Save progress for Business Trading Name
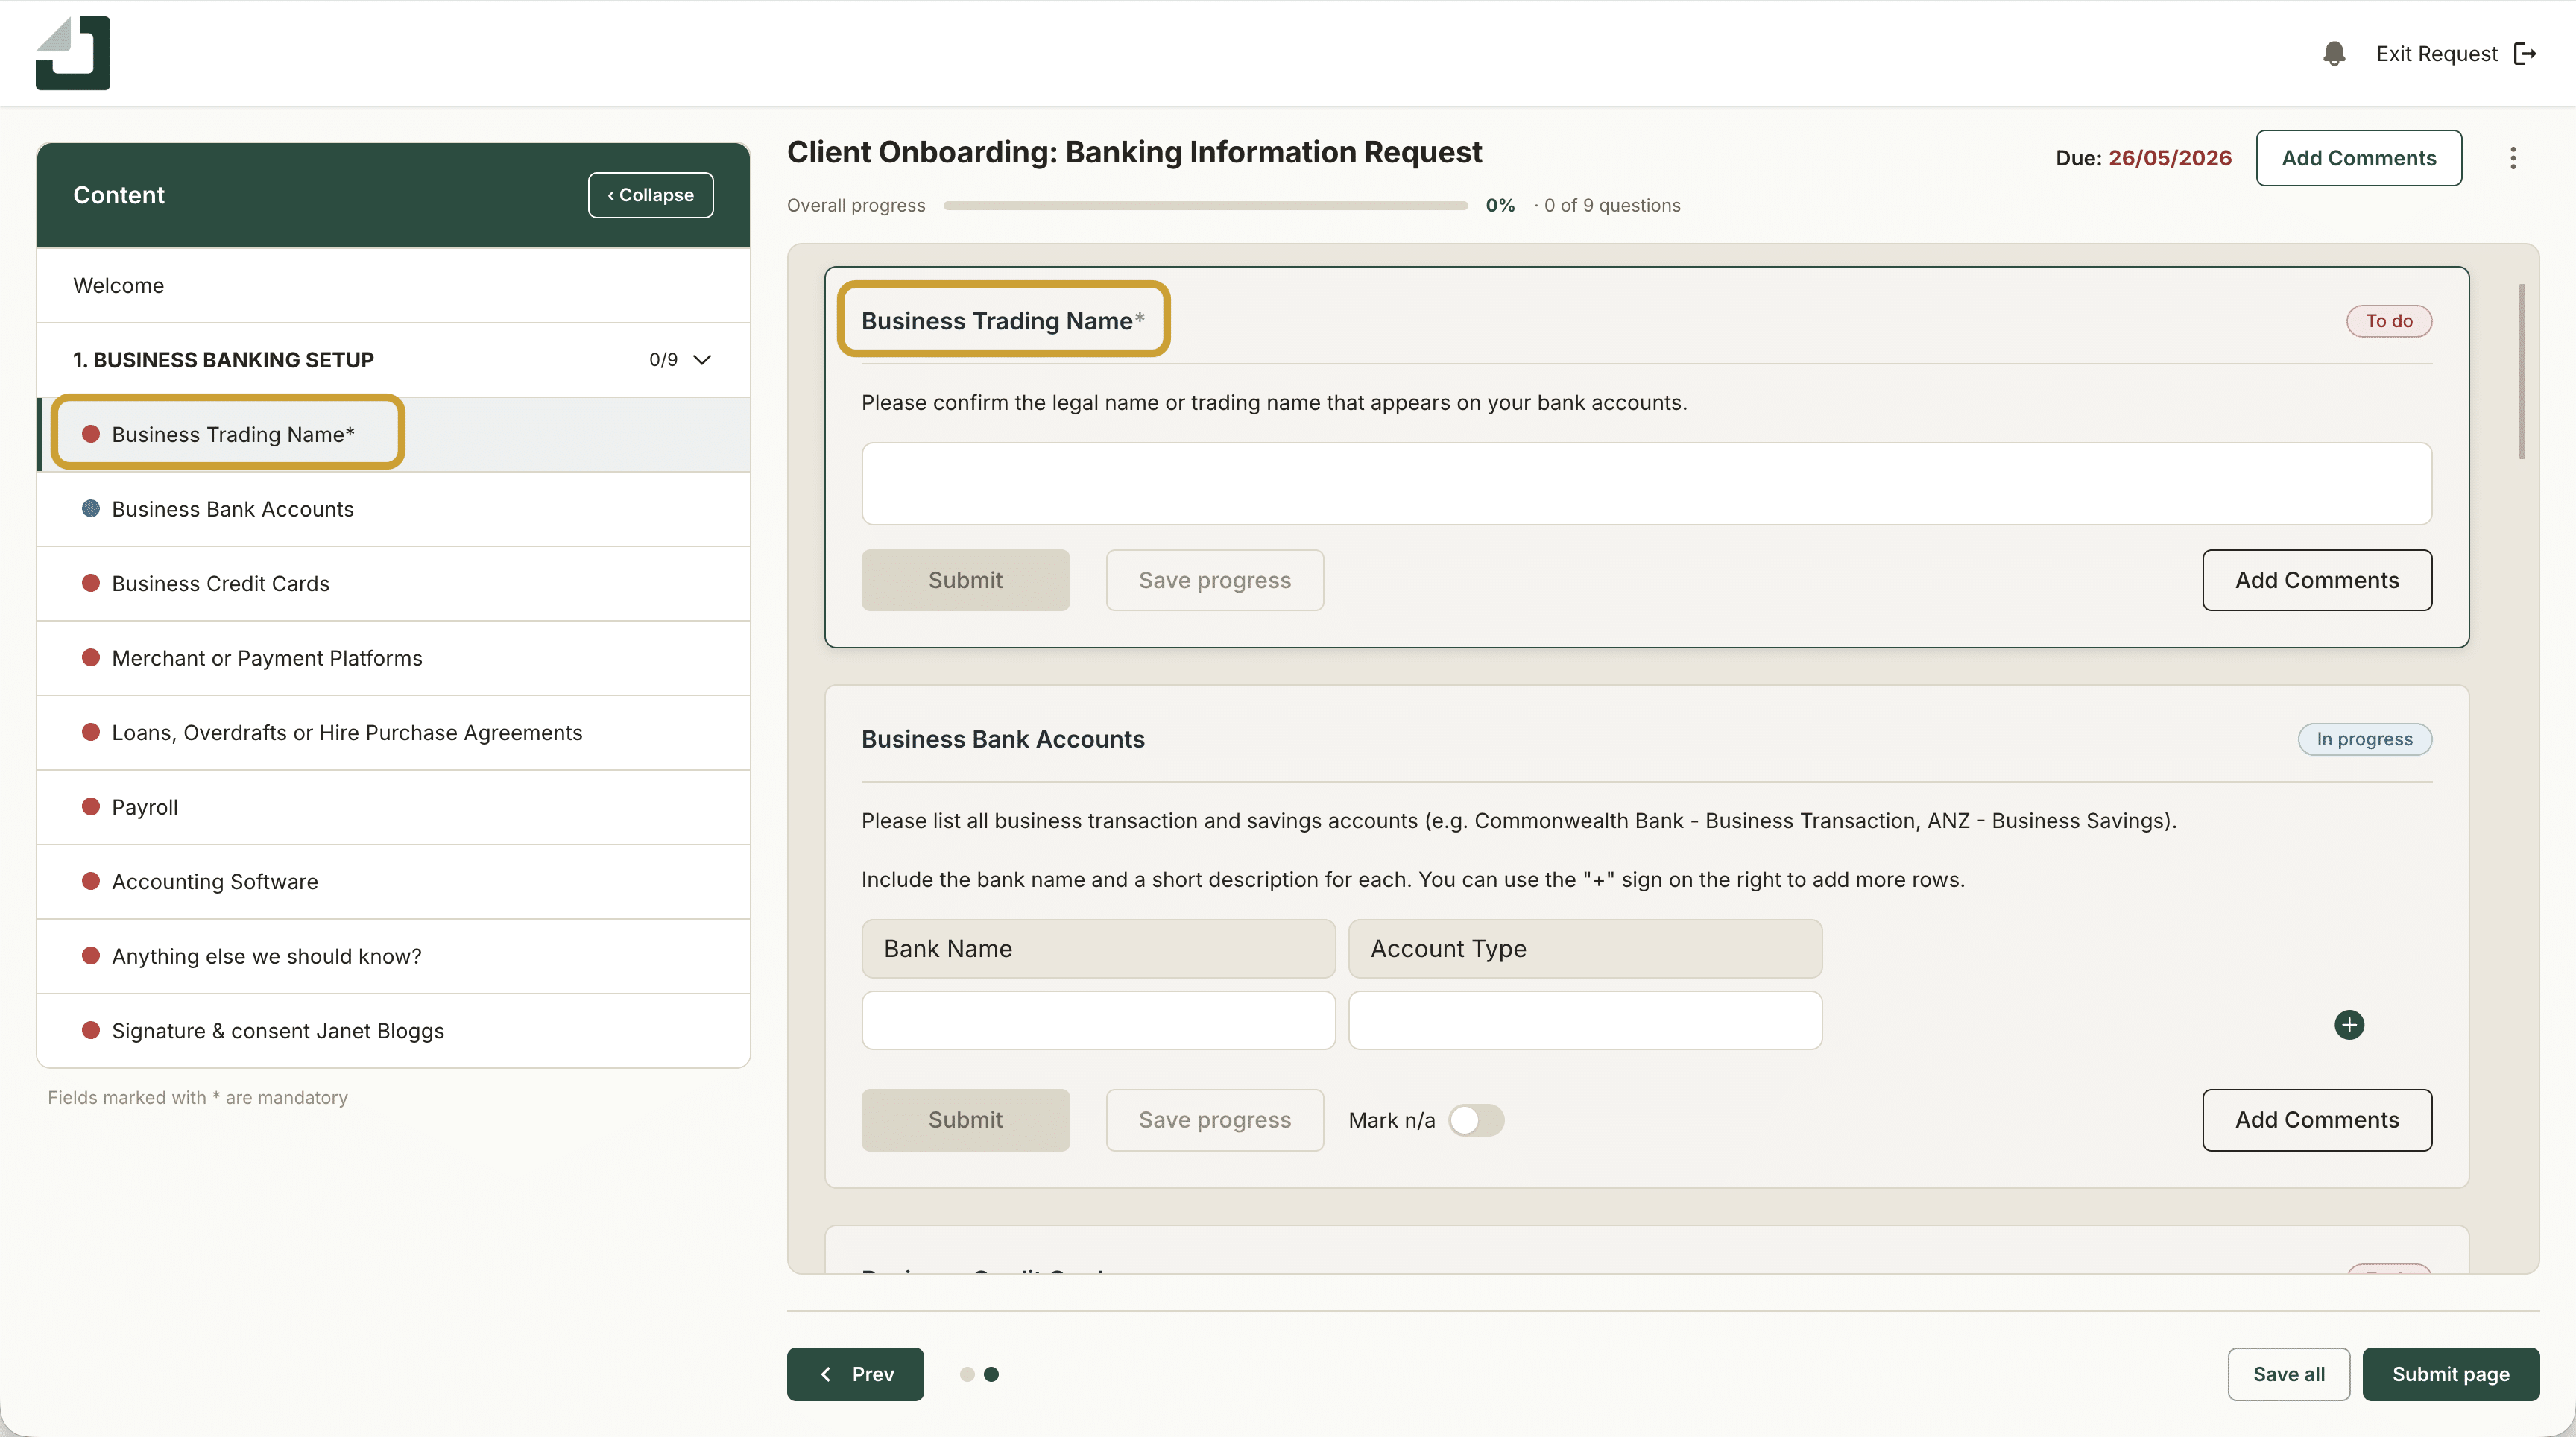Viewport: 2576px width, 1437px height. [x=1214, y=580]
